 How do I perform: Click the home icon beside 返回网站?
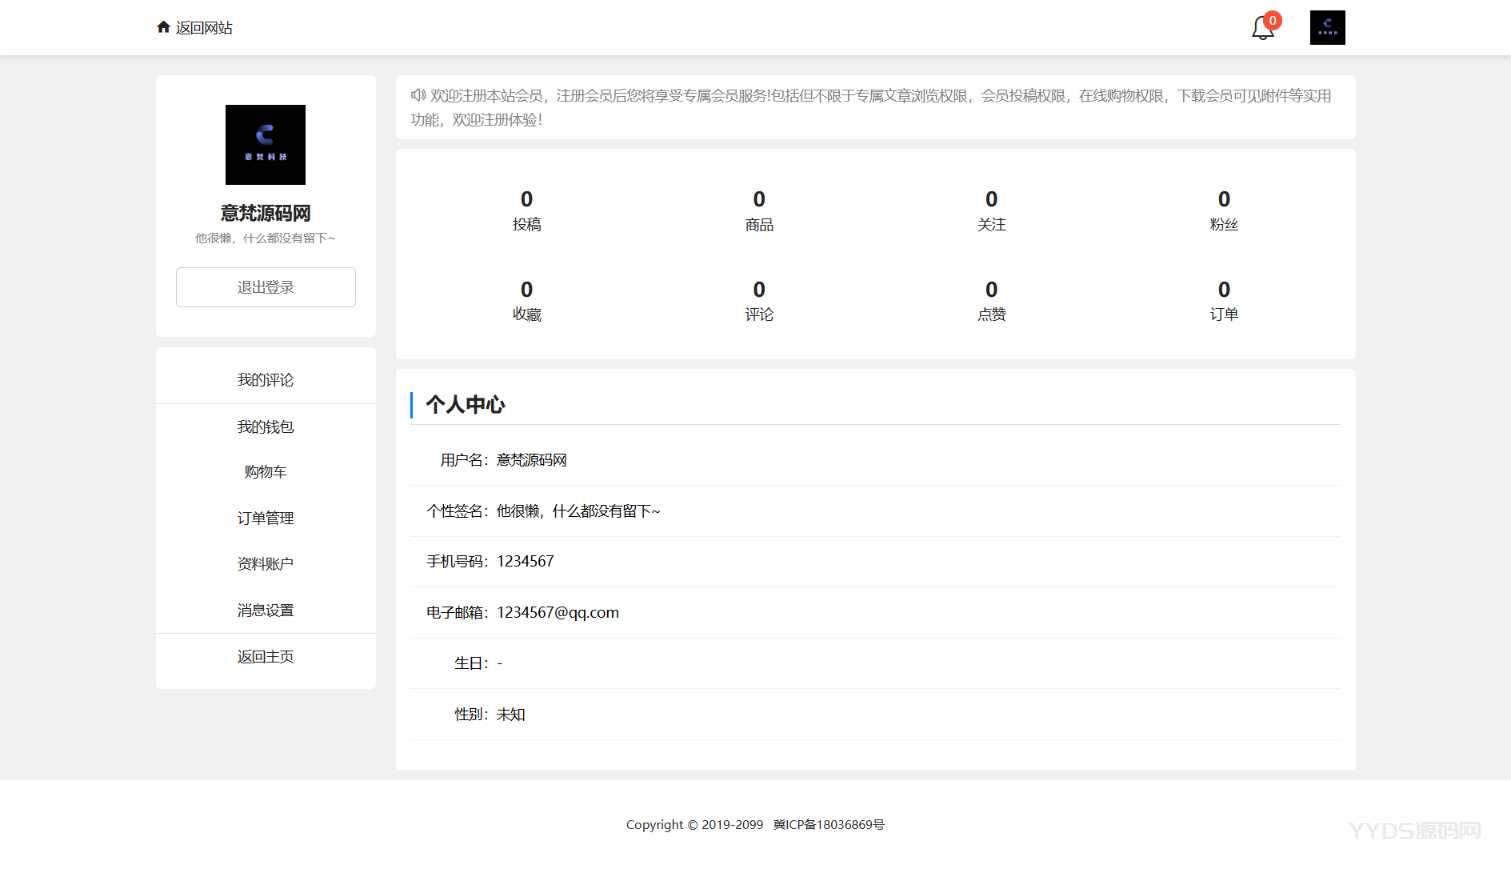coord(163,27)
